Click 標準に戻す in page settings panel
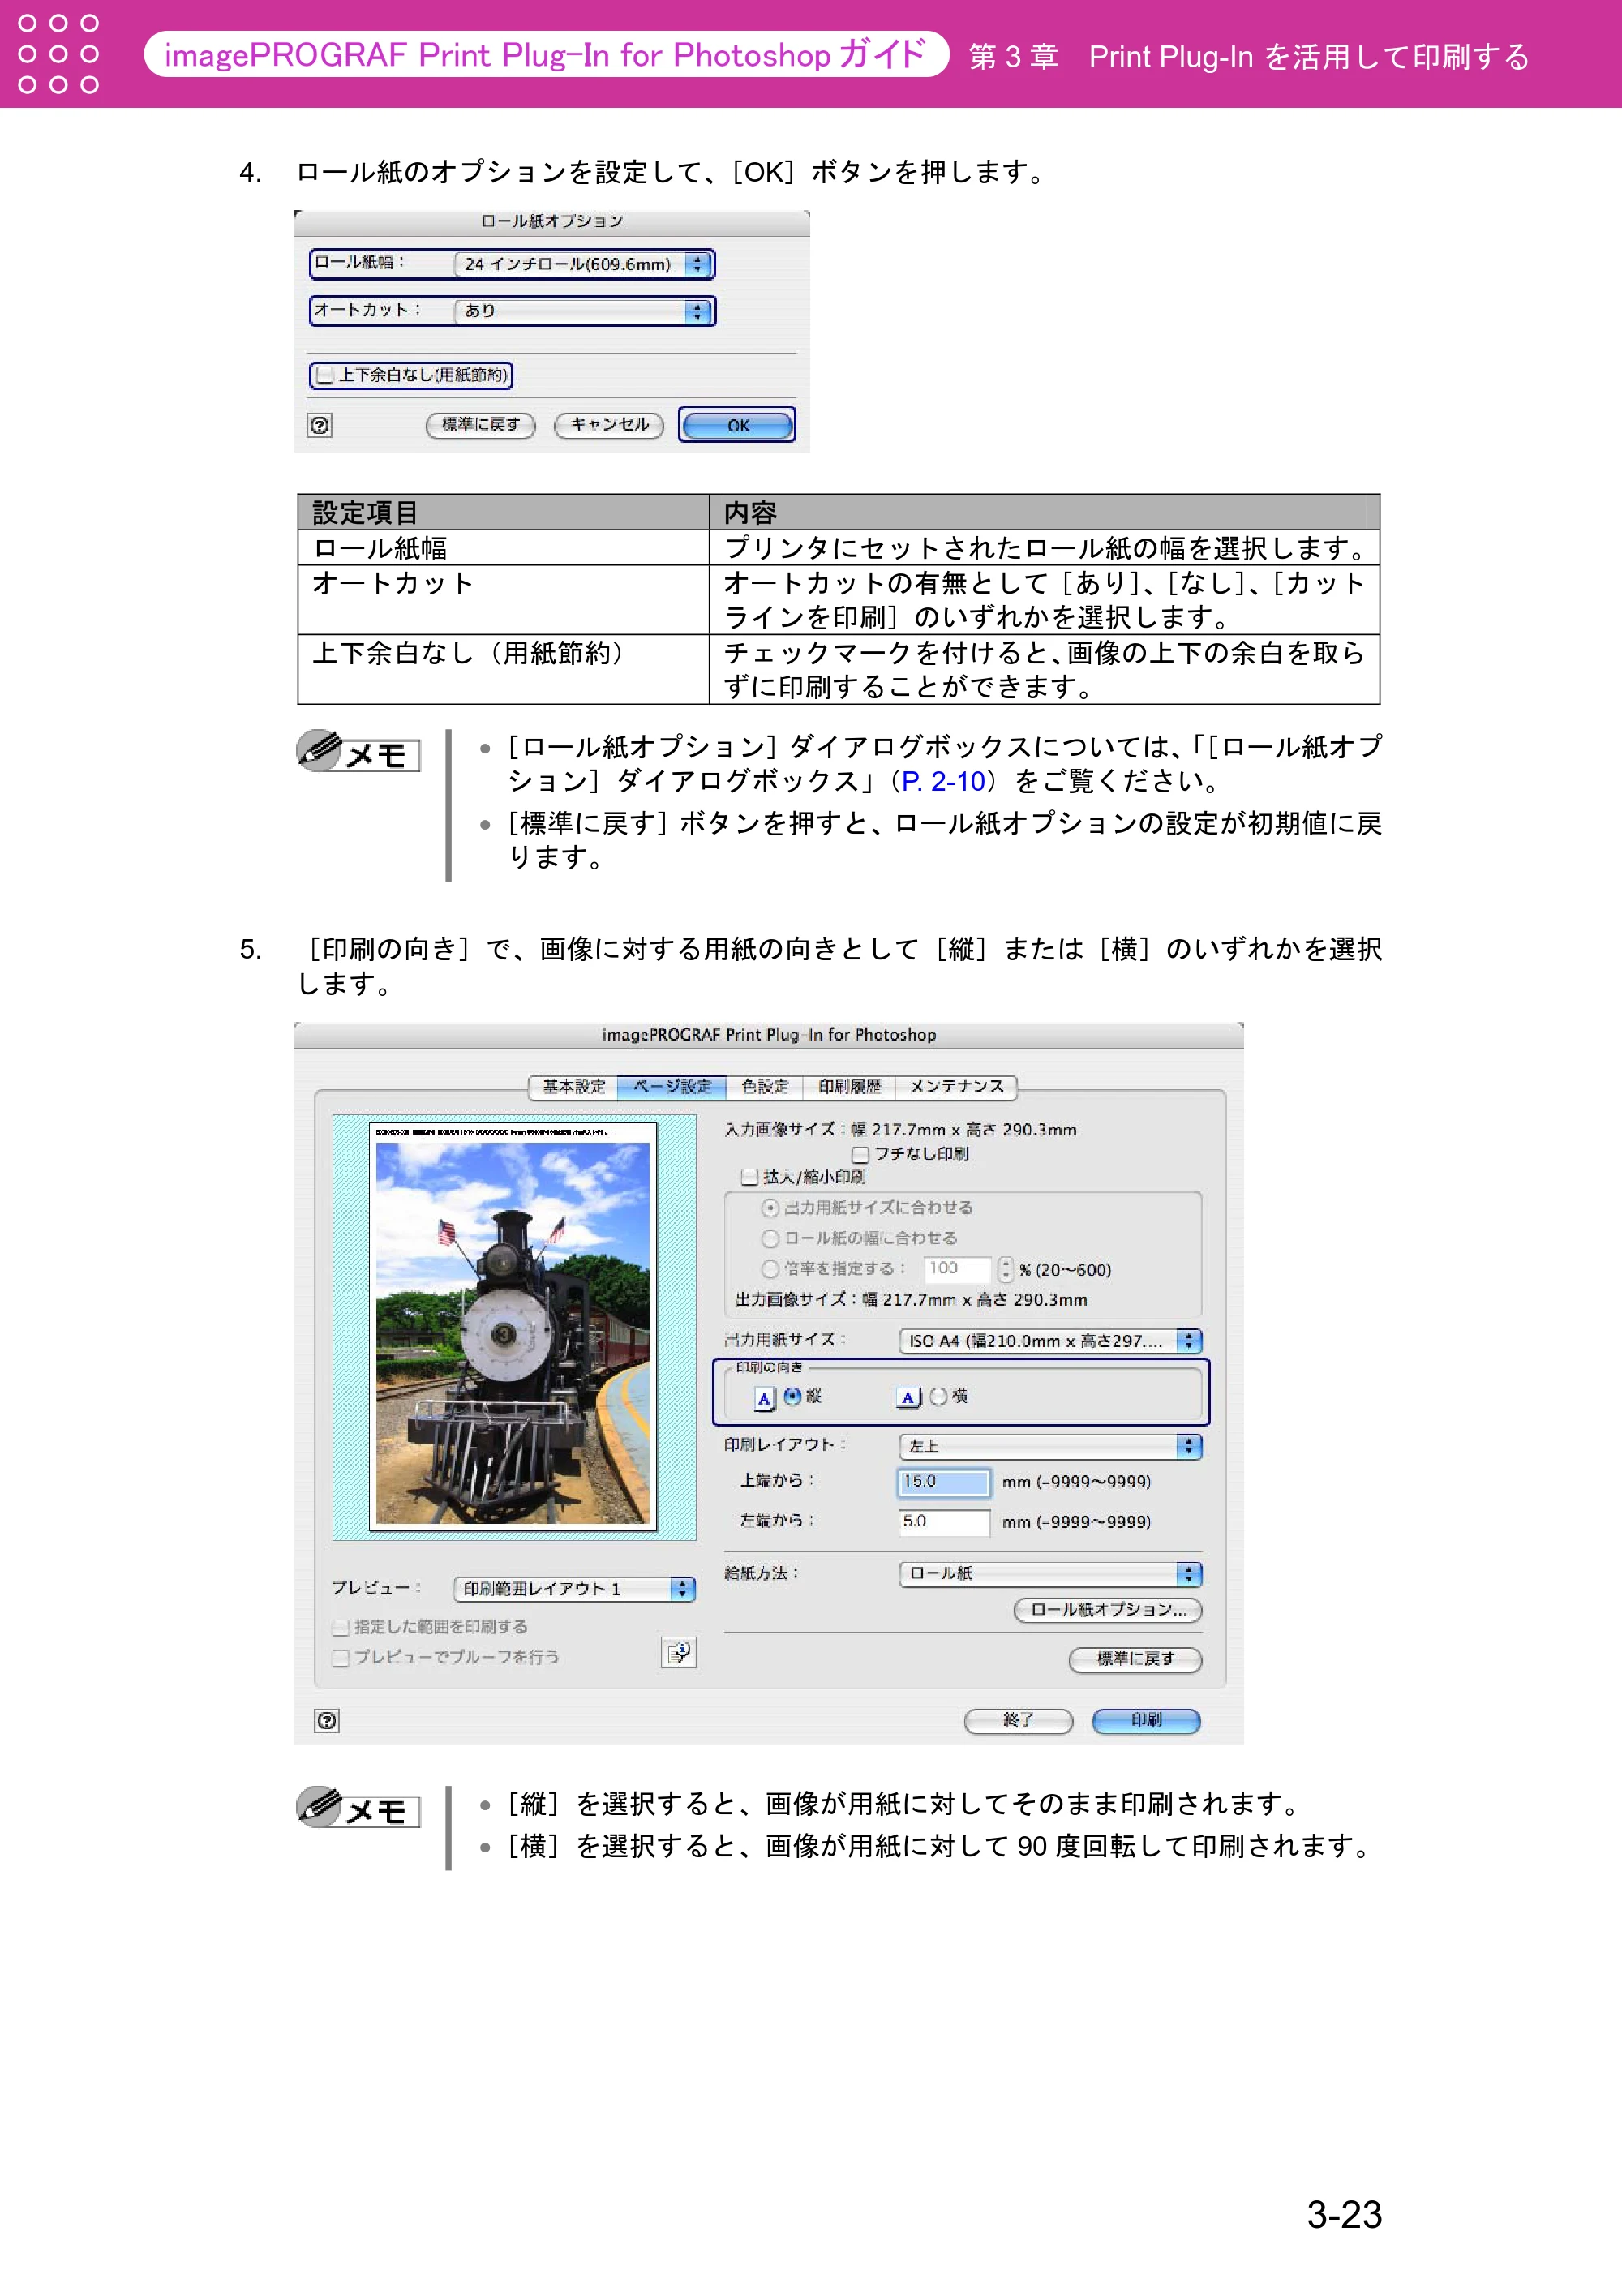The width and height of the screenshot is (1622, 2296). point(1135,1660)
